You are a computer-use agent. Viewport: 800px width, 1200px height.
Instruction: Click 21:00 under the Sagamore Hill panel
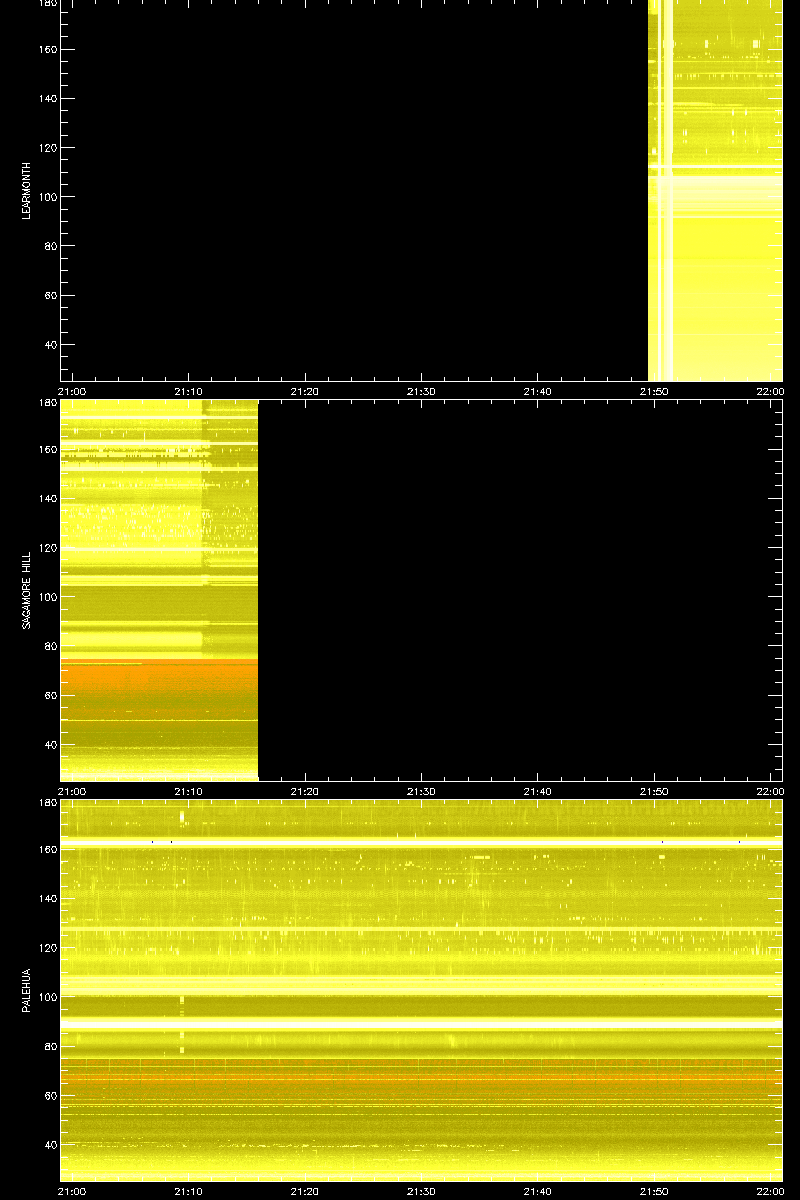pos(73,791)
